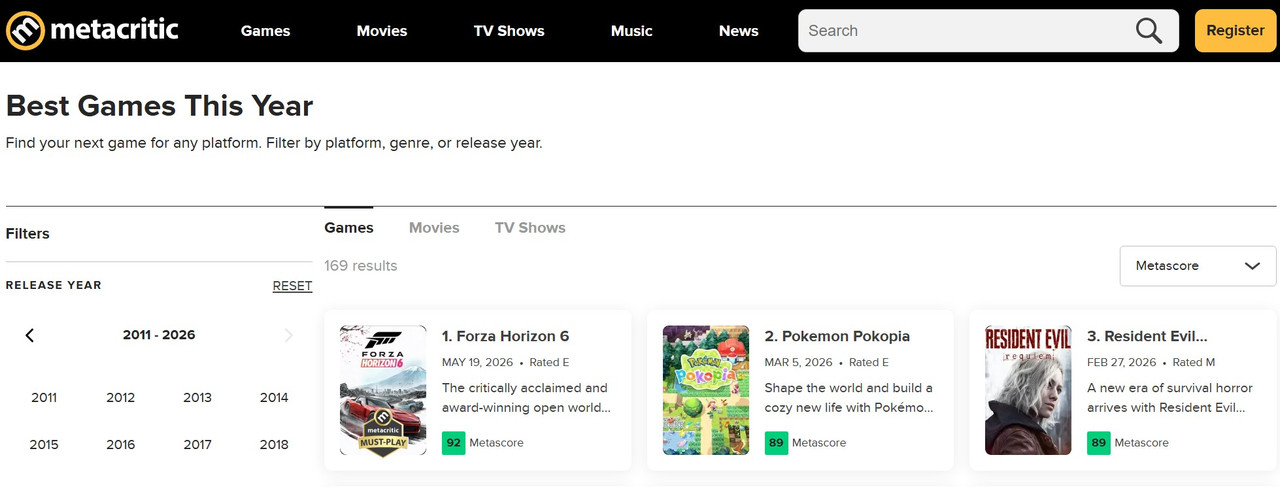Switch to the TV Shows results tab
Screen dimensions: 1280x487
pos(530,228)
